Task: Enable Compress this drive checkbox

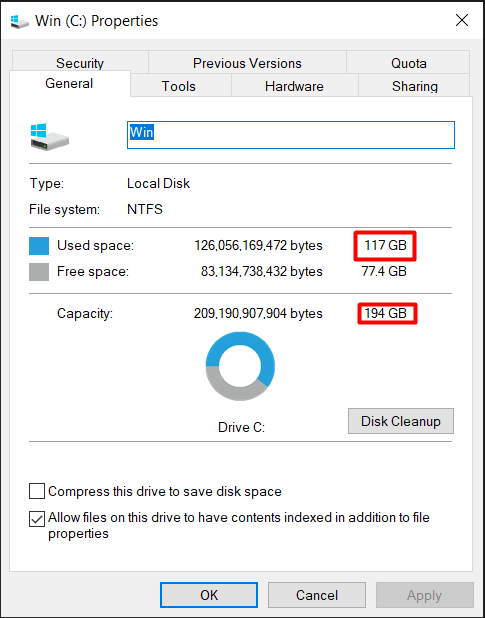Action: [x=37, y=492]
